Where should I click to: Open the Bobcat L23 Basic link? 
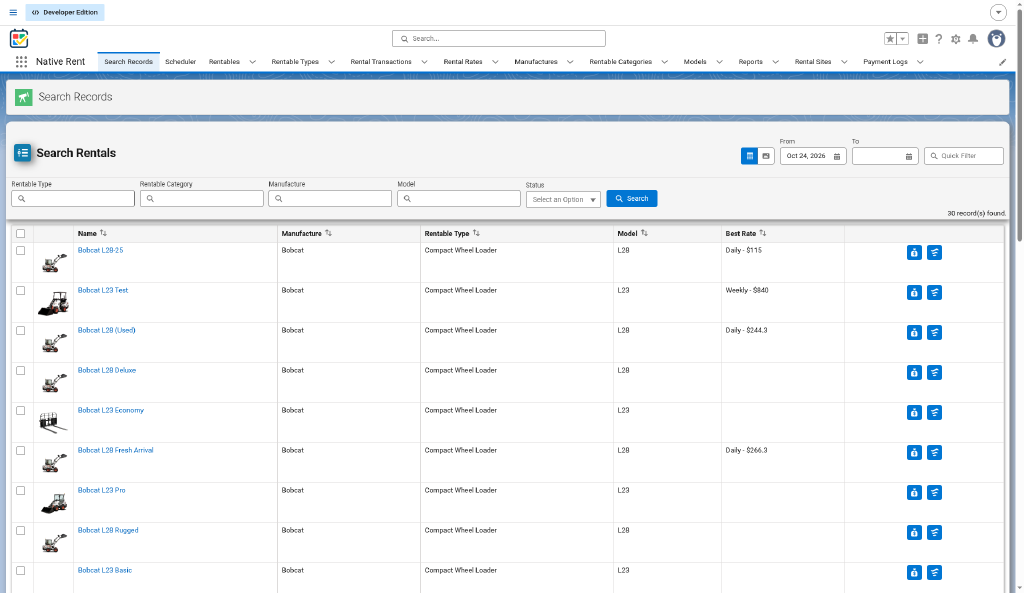coord(104,570)
